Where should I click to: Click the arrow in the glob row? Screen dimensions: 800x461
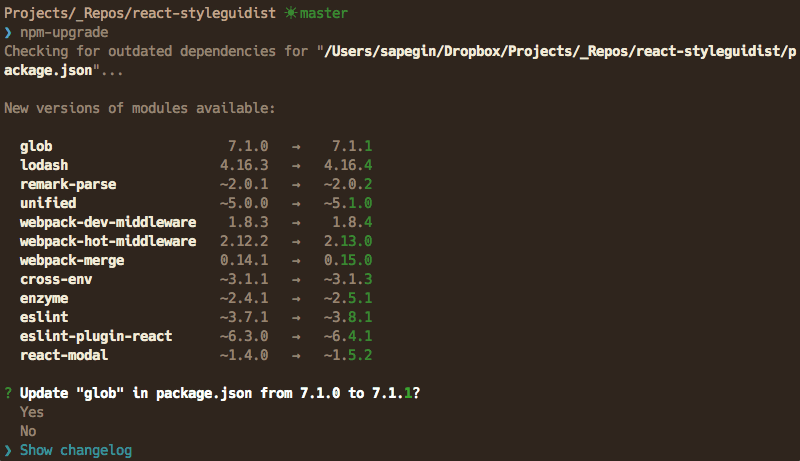click(296, 147)
